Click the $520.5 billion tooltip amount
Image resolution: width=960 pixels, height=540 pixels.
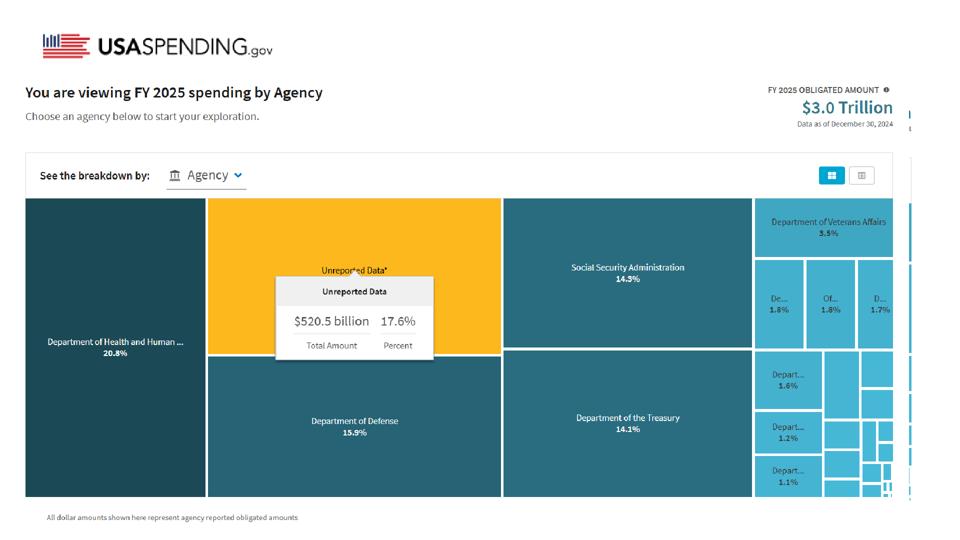pyautogui.click(x=331, y=321)
